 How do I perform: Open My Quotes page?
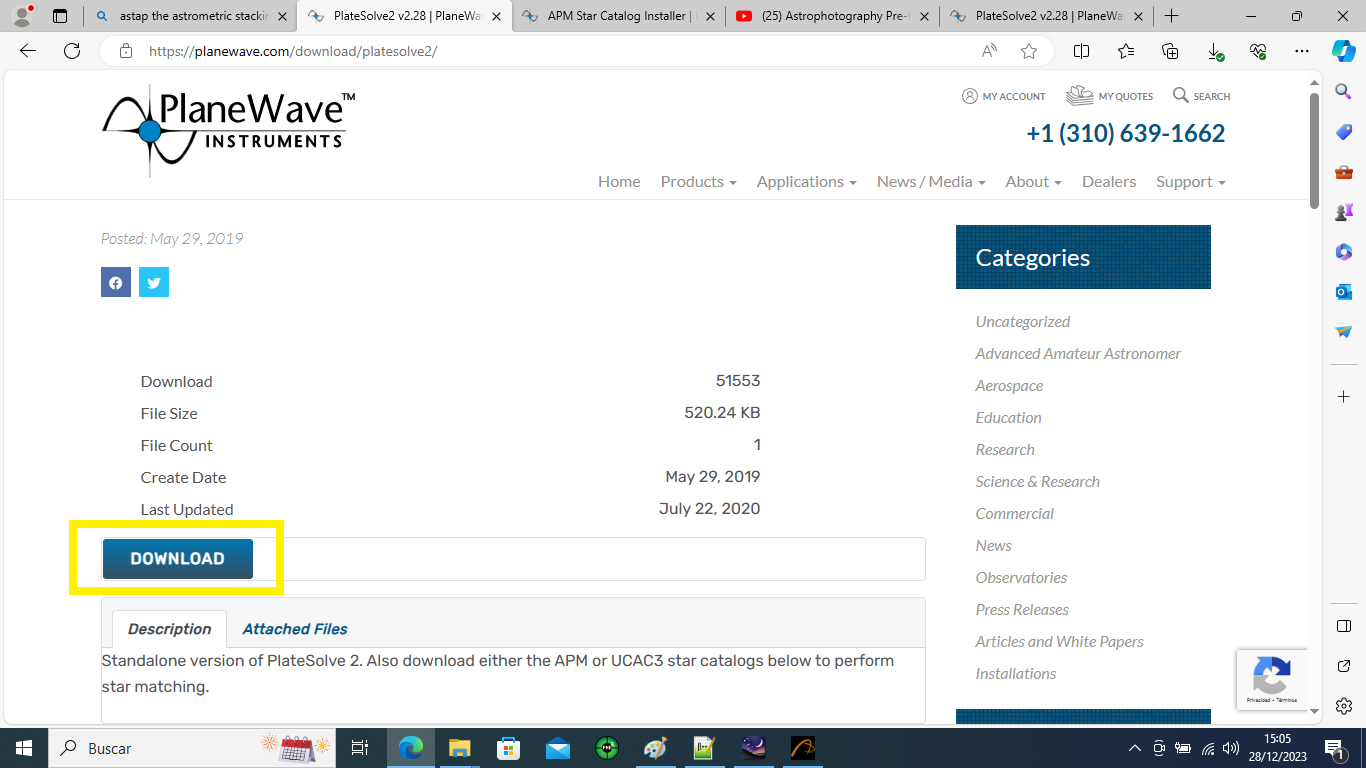coord(1109,96)
